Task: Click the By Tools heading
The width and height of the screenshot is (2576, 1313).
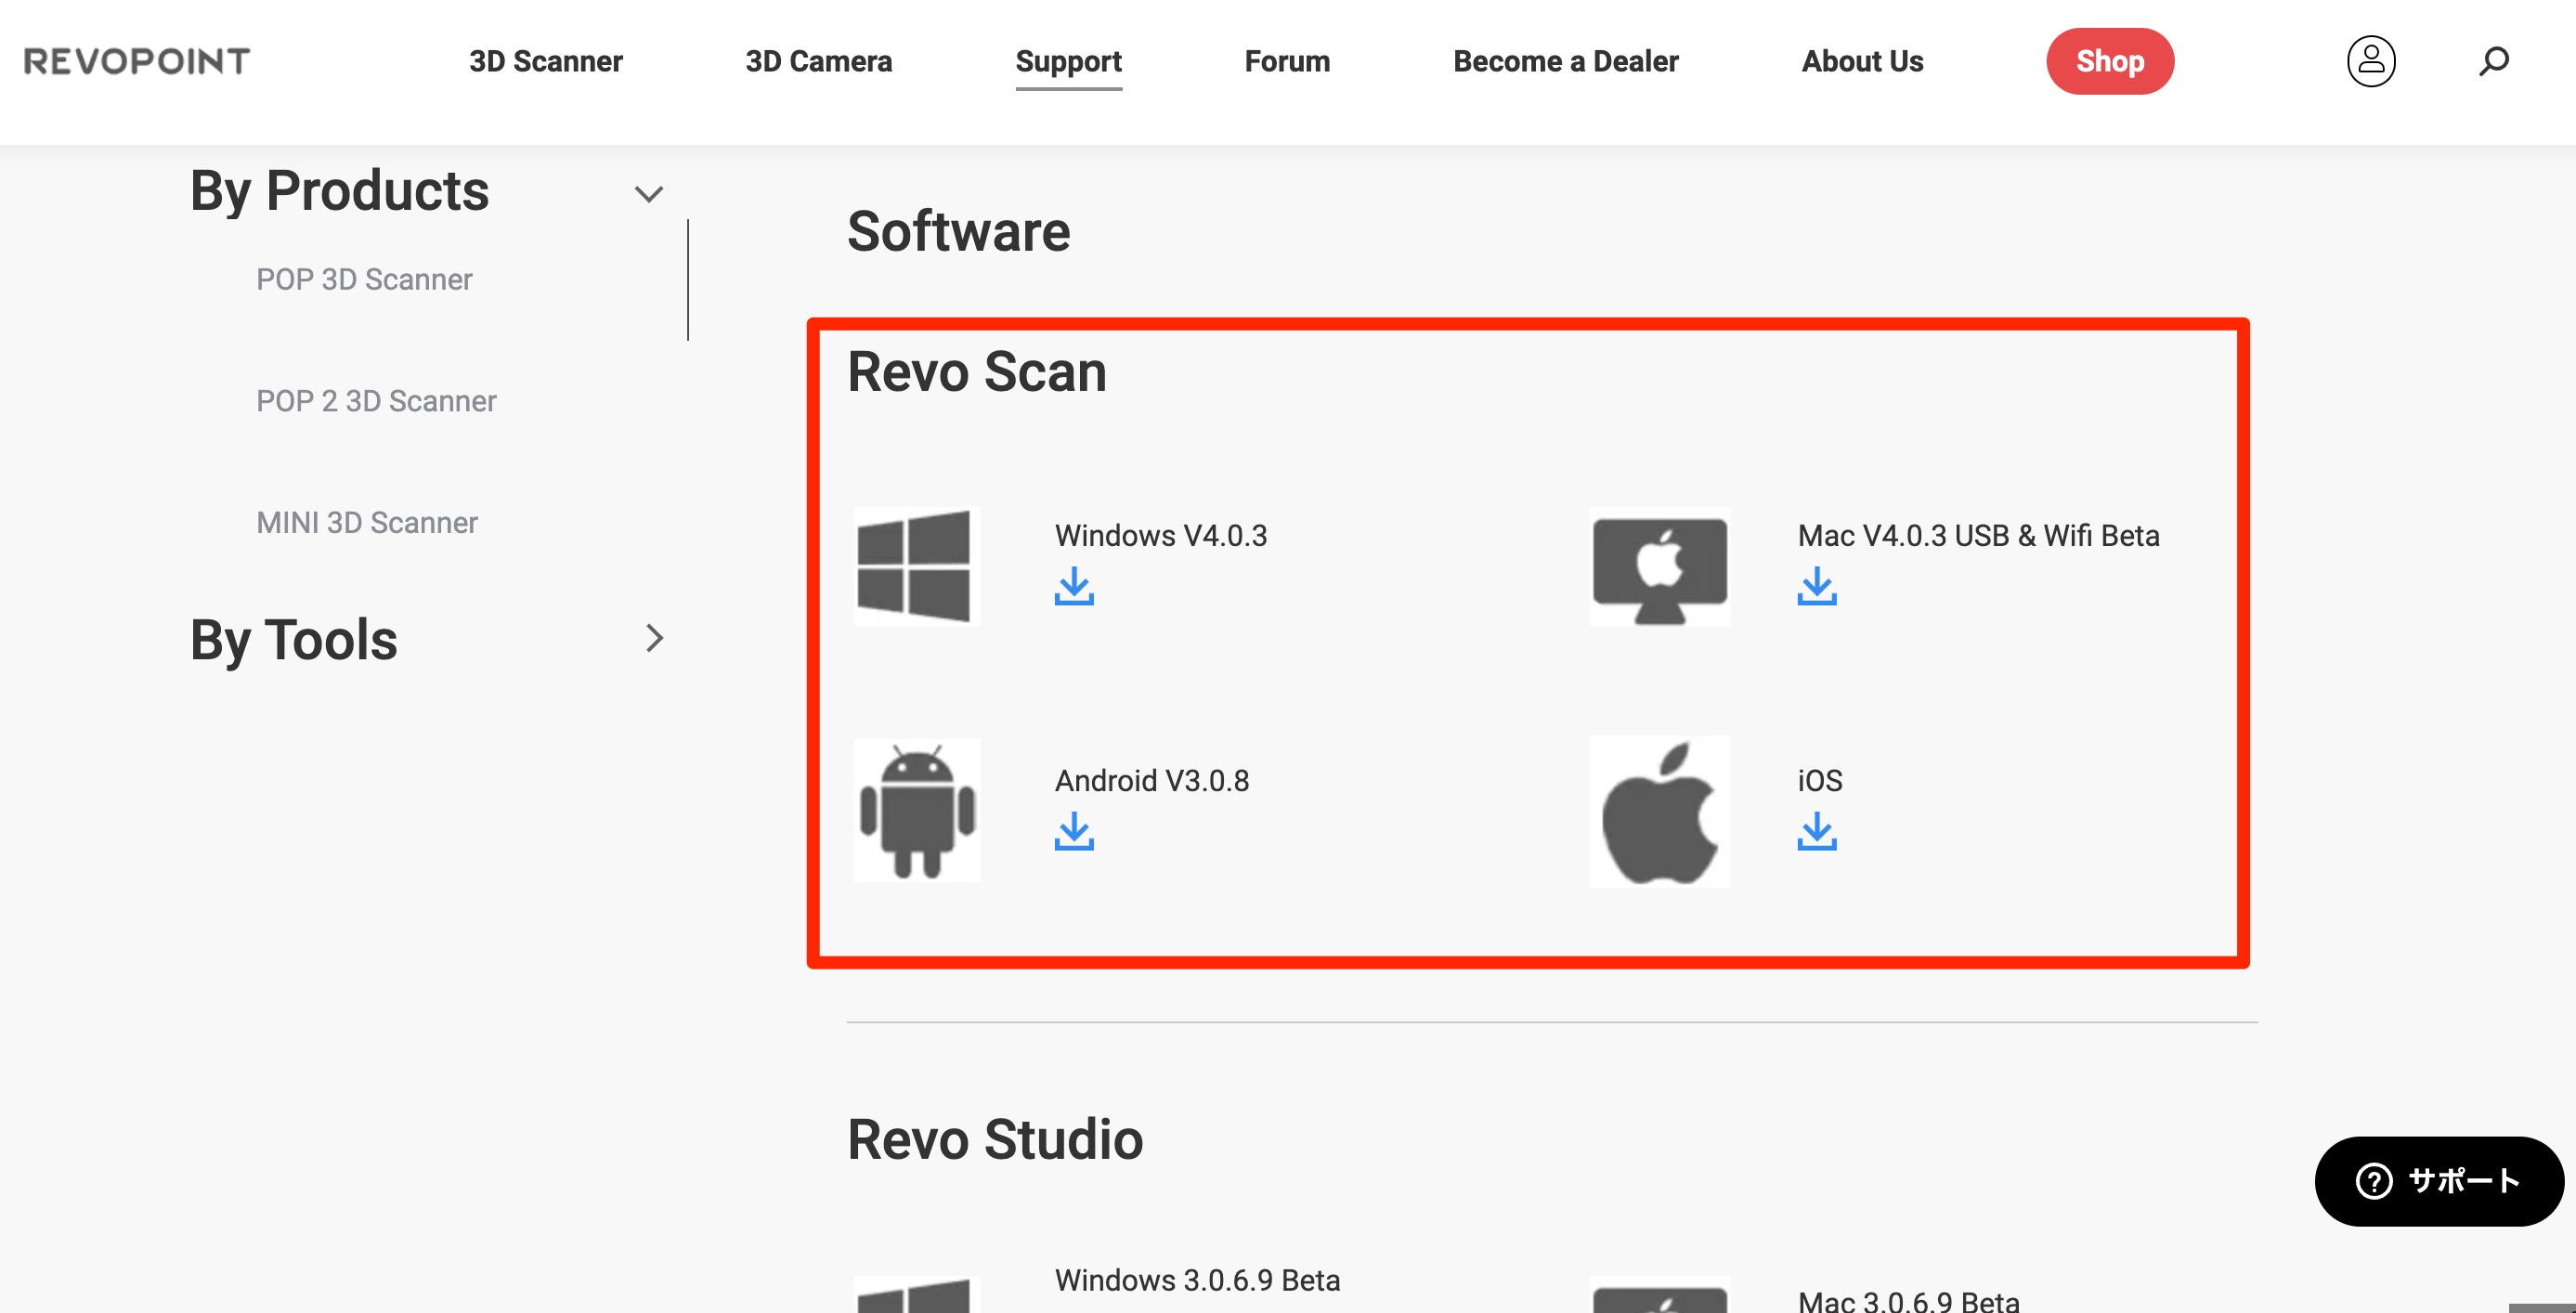Action: [293, 639]
